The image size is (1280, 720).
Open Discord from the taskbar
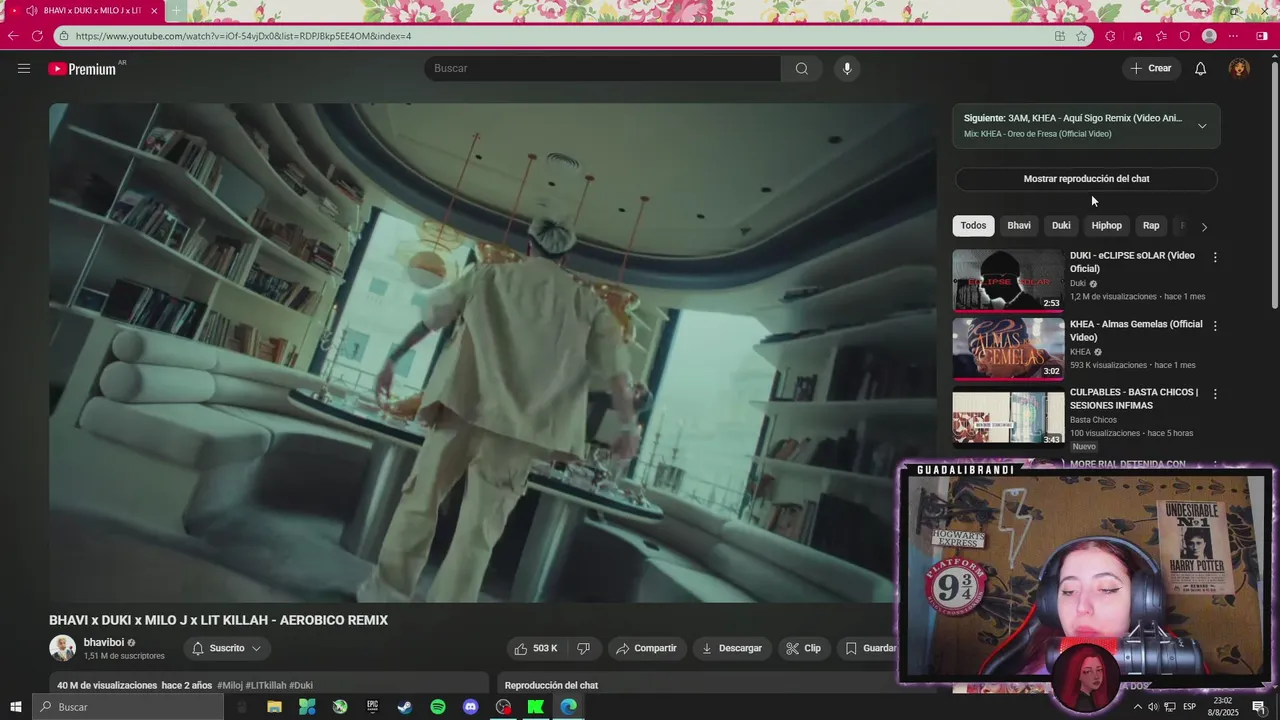coord(470,707)
